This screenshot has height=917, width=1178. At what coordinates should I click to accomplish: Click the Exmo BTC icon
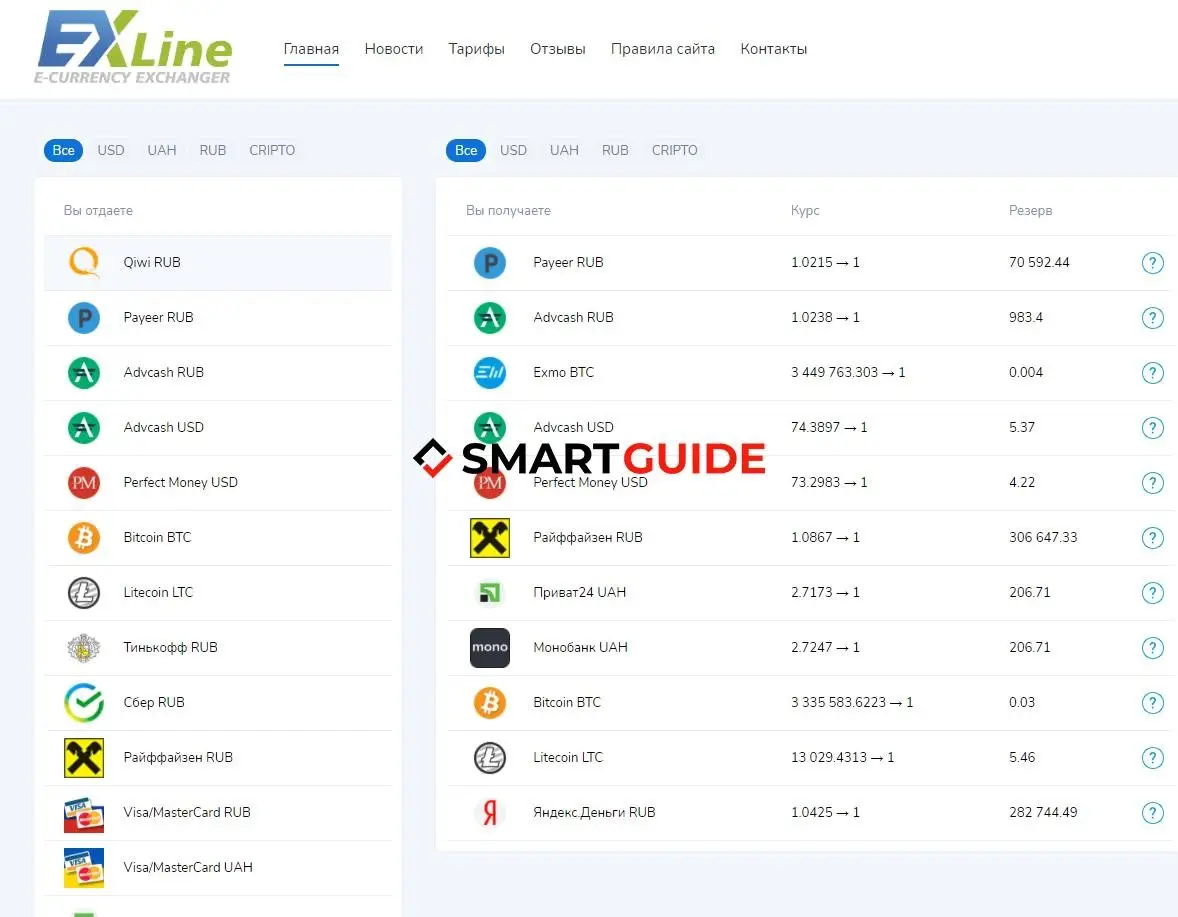click(490, 373)
